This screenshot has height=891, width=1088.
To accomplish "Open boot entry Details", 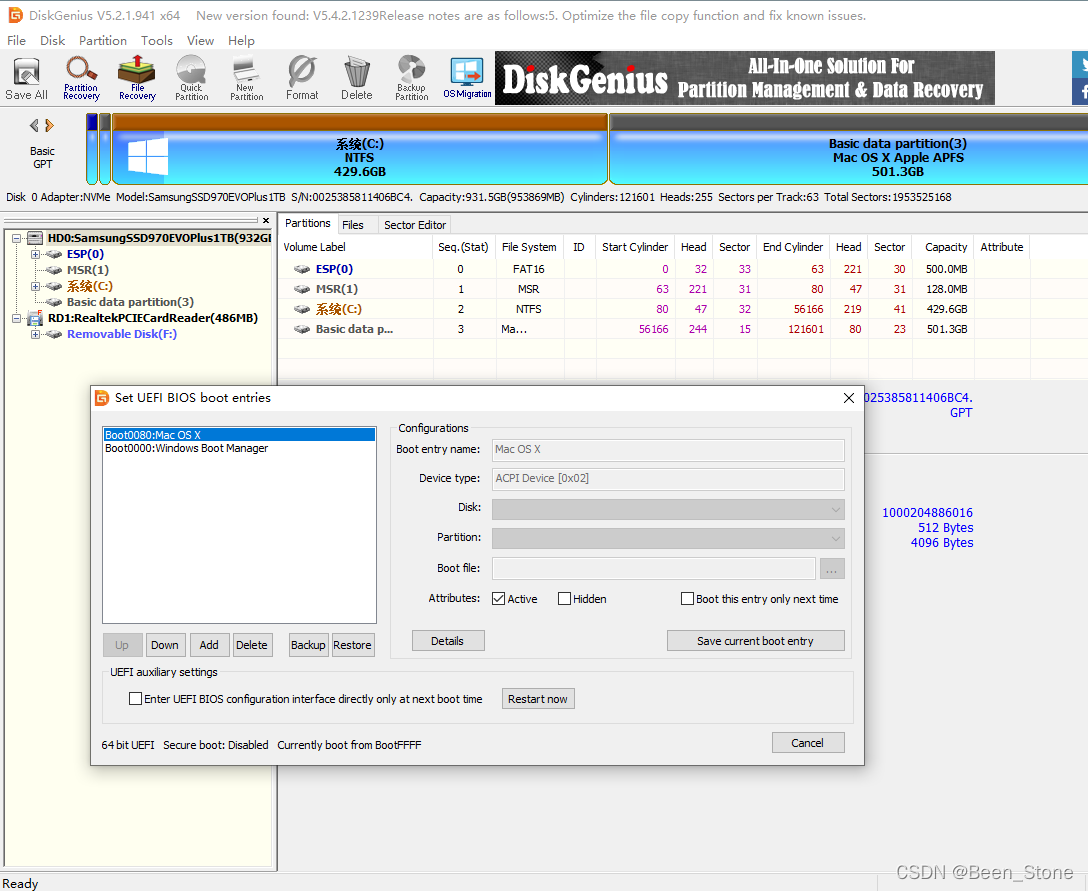I will 448,641.
